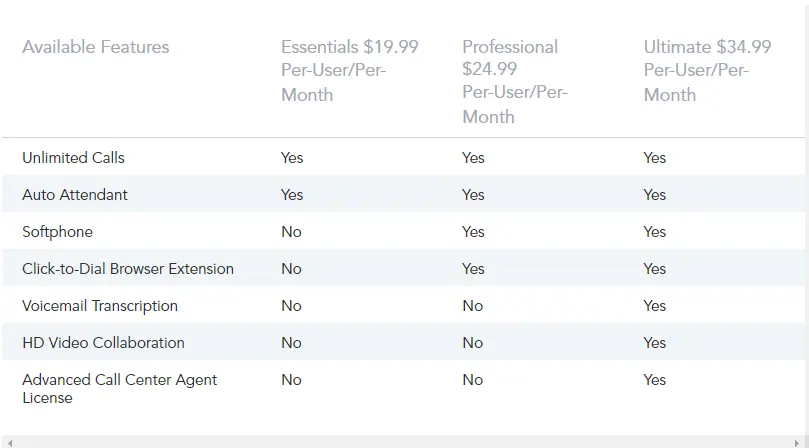The image size is (809, 448).
Task: Click the horizontal scrollbar left arrow
Action: [x=8, y=441]
